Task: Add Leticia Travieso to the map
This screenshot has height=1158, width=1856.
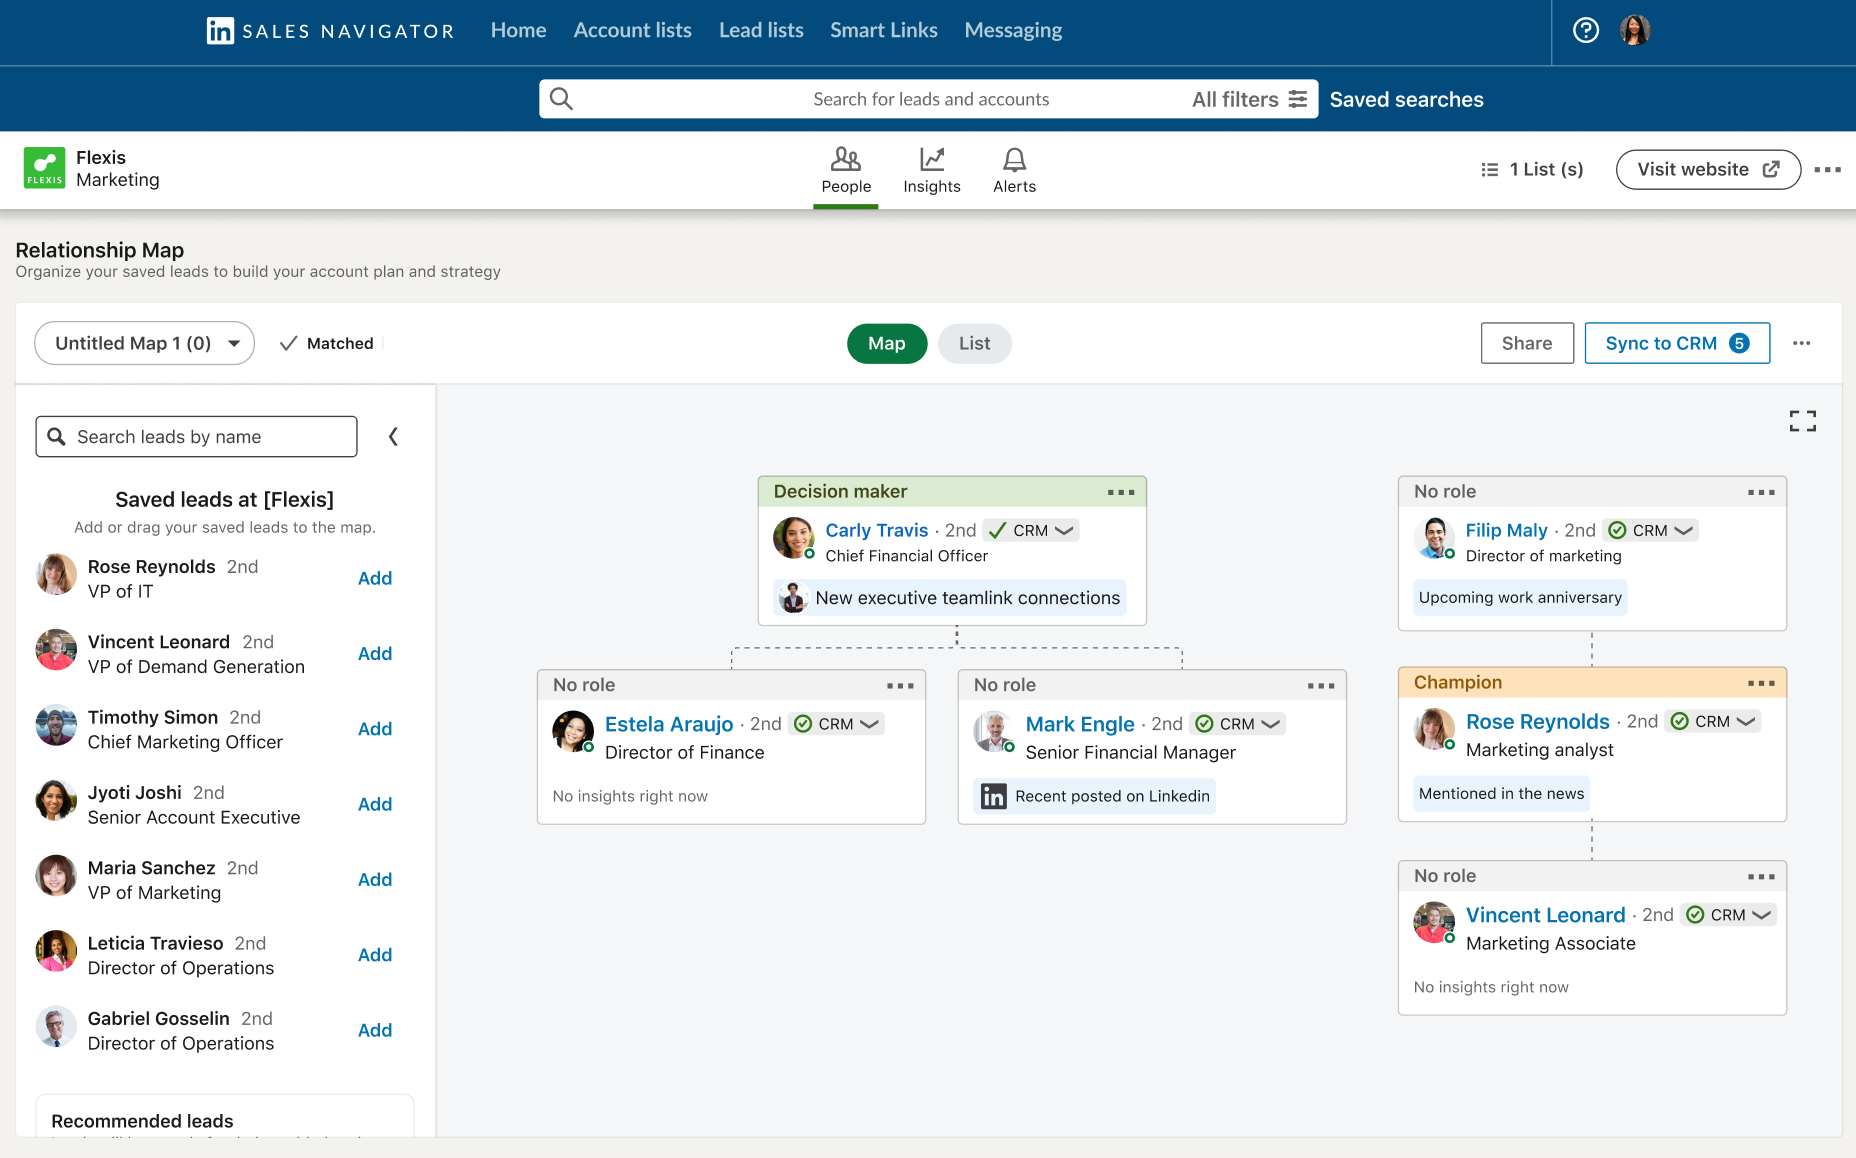Action: (375, 955)
